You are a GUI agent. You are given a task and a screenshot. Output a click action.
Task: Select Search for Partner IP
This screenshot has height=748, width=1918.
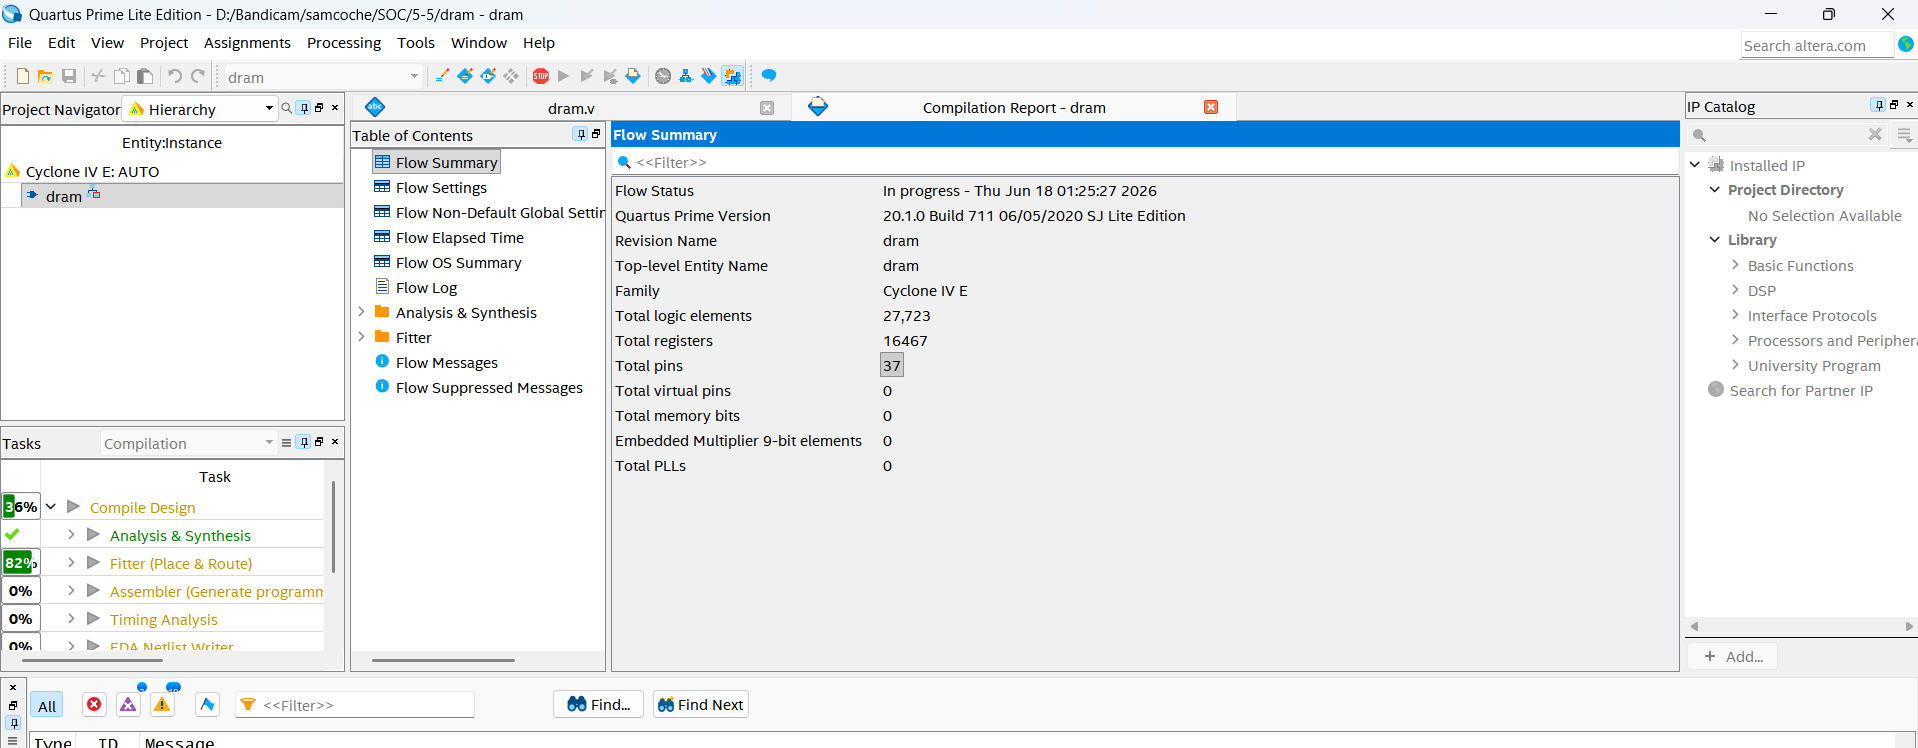point(1801,390)
